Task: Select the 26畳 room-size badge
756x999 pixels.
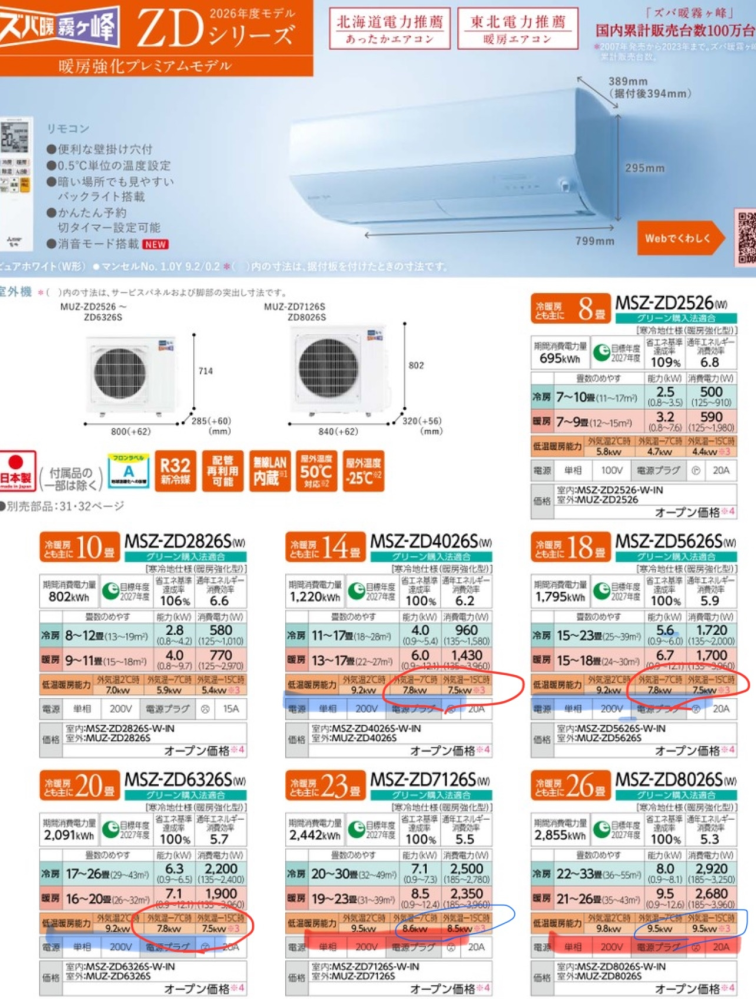Action: [570, 786]
